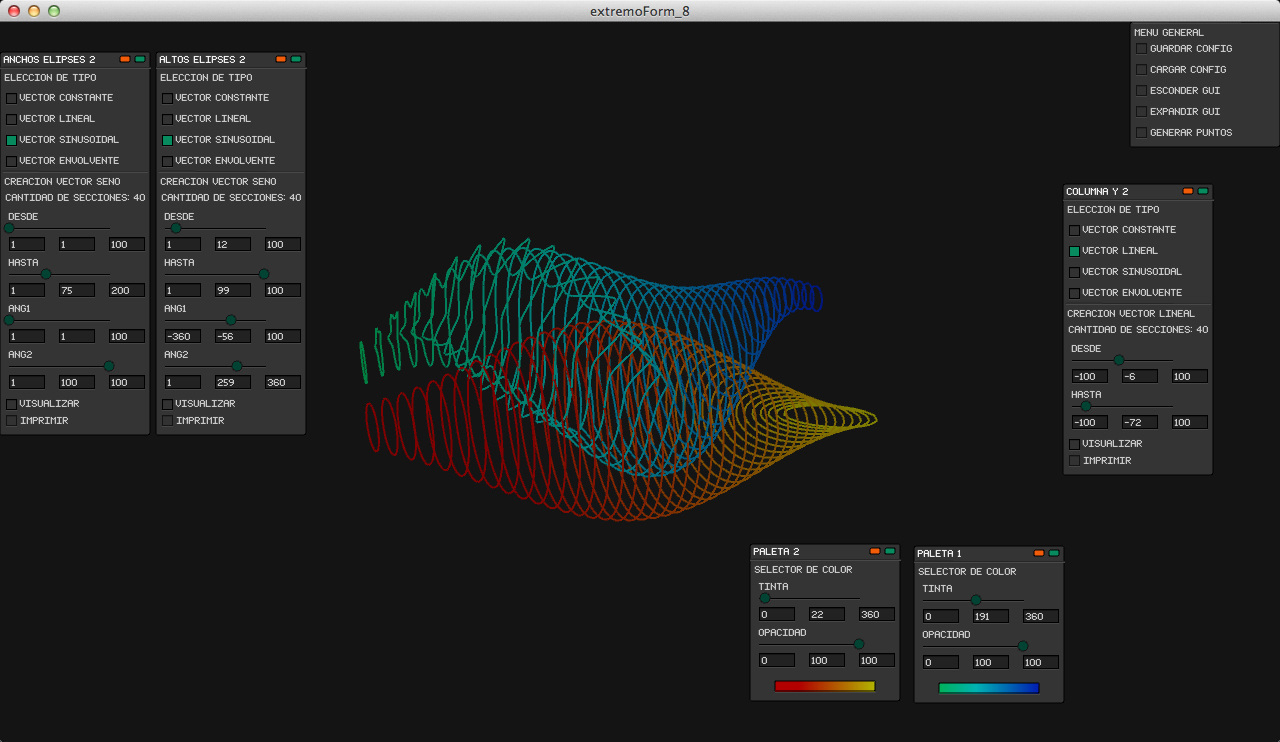This screenshot has height=742, width=1280.
Task: Click the PALETA 2 panel title
Action: tap(776, 552)
